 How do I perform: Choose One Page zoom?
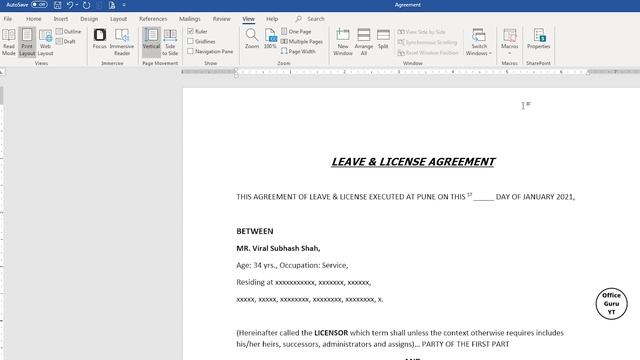click(x=296, y=31)
